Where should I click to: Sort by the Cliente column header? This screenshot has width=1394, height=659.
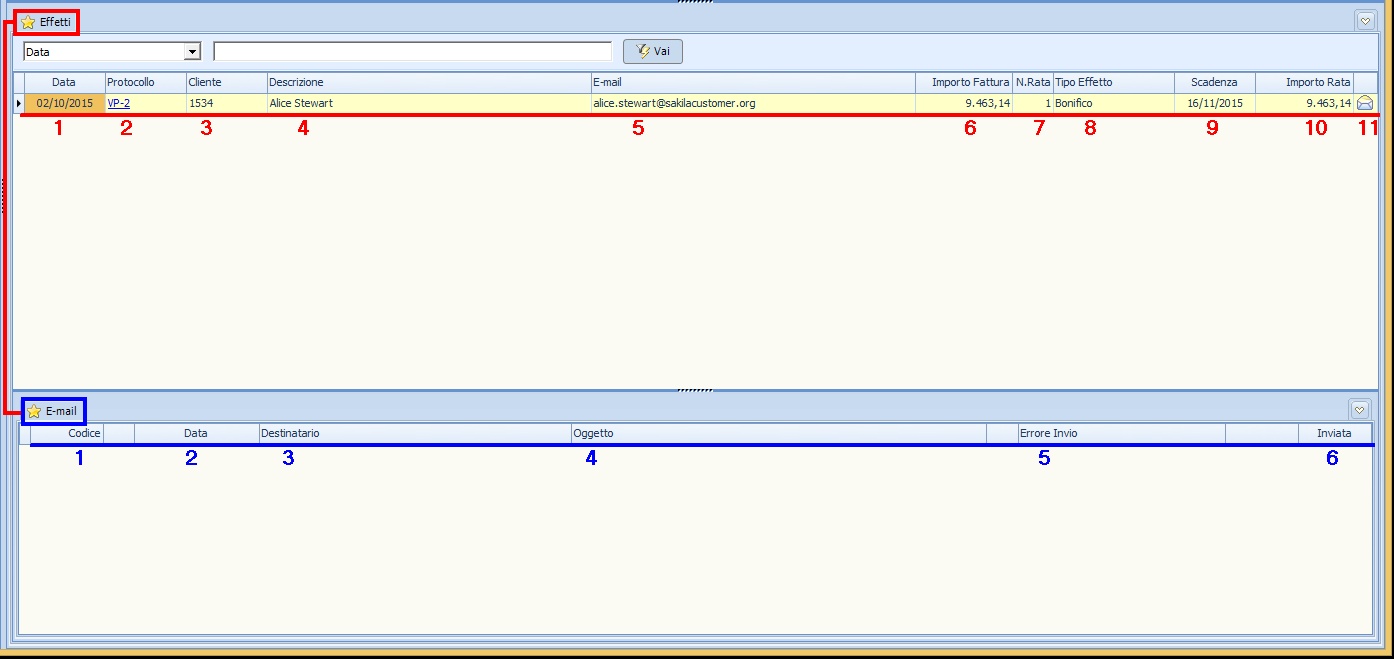click(225, 82)
